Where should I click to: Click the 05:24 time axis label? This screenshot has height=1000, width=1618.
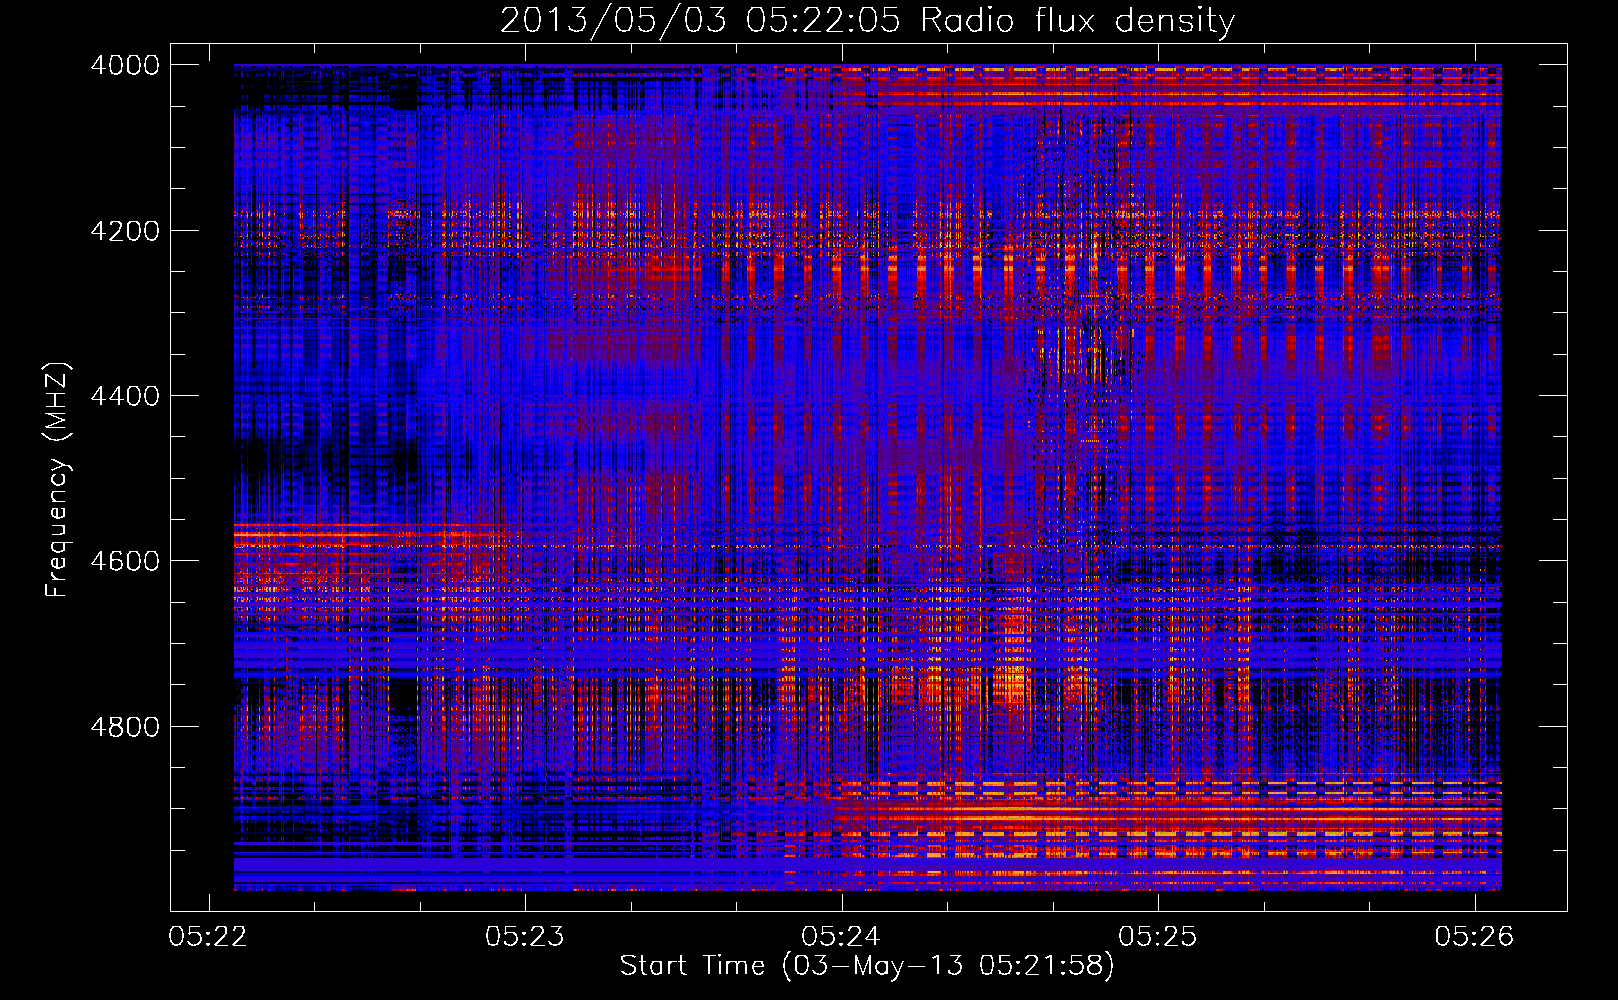coord(841,936)
